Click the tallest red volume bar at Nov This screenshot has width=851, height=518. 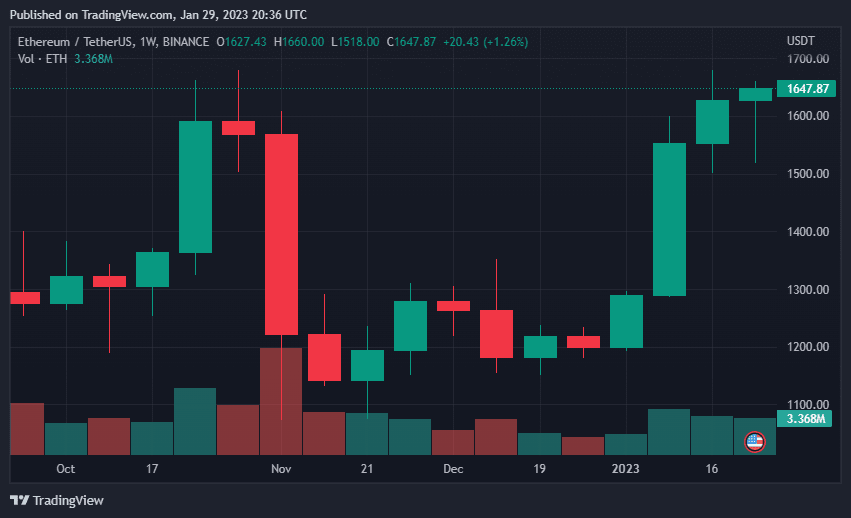tap(281, 401)
